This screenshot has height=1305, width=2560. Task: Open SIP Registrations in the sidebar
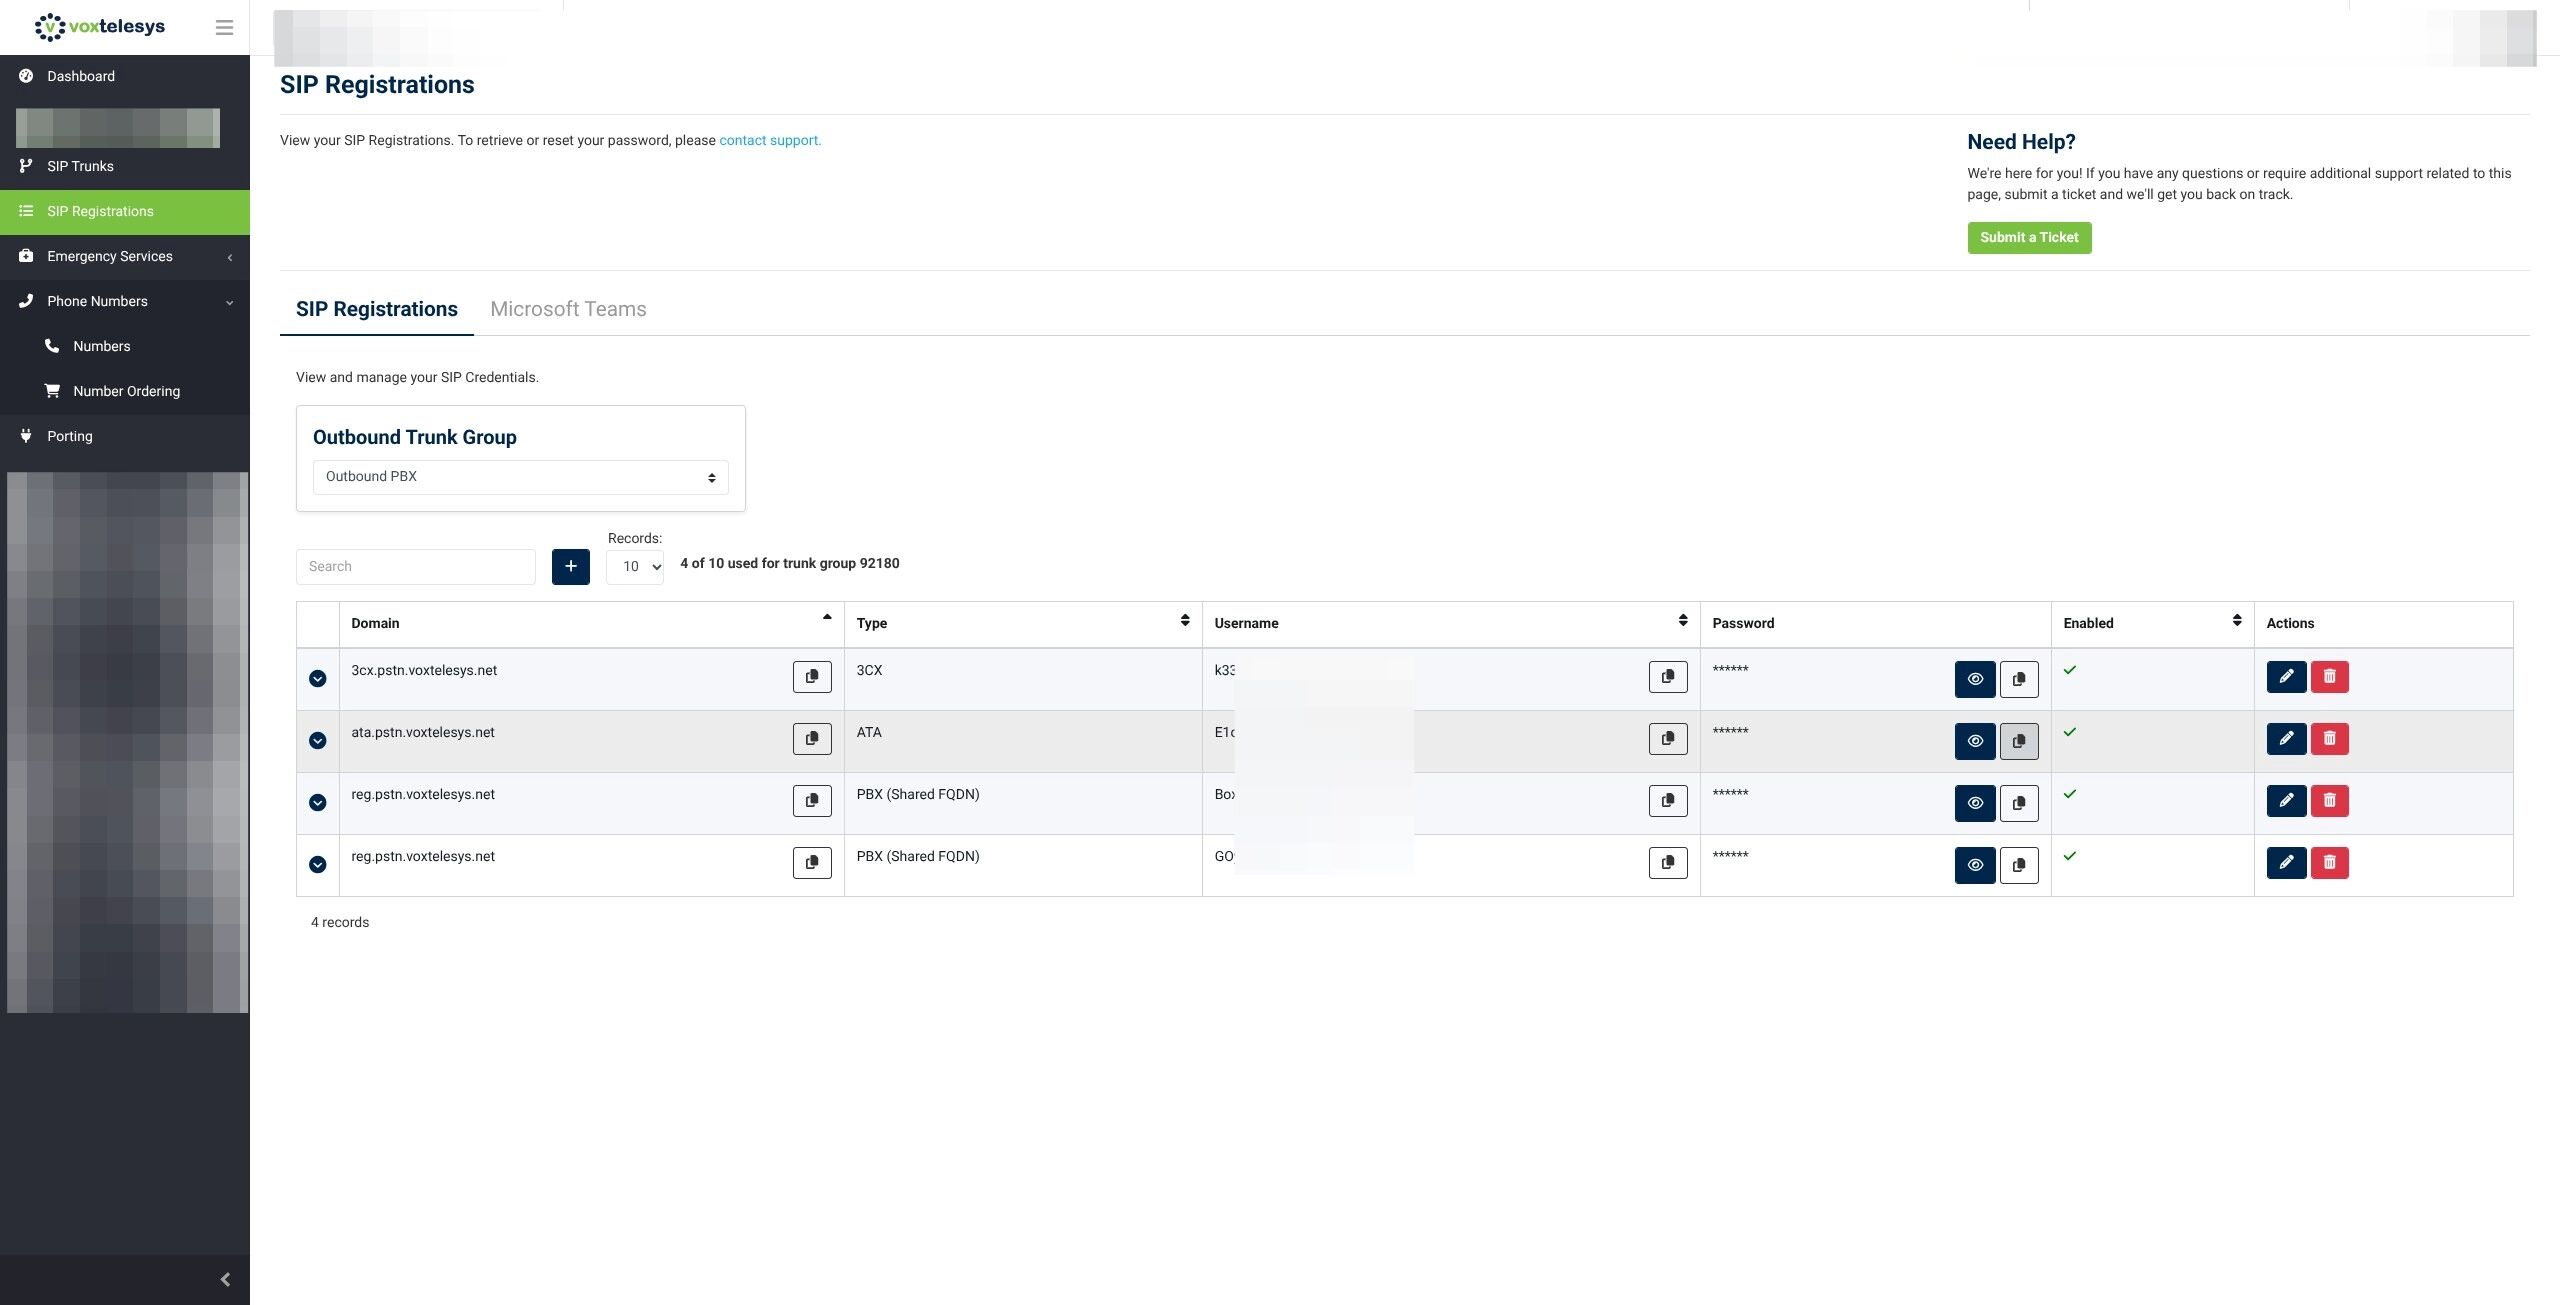click(125, 212)
